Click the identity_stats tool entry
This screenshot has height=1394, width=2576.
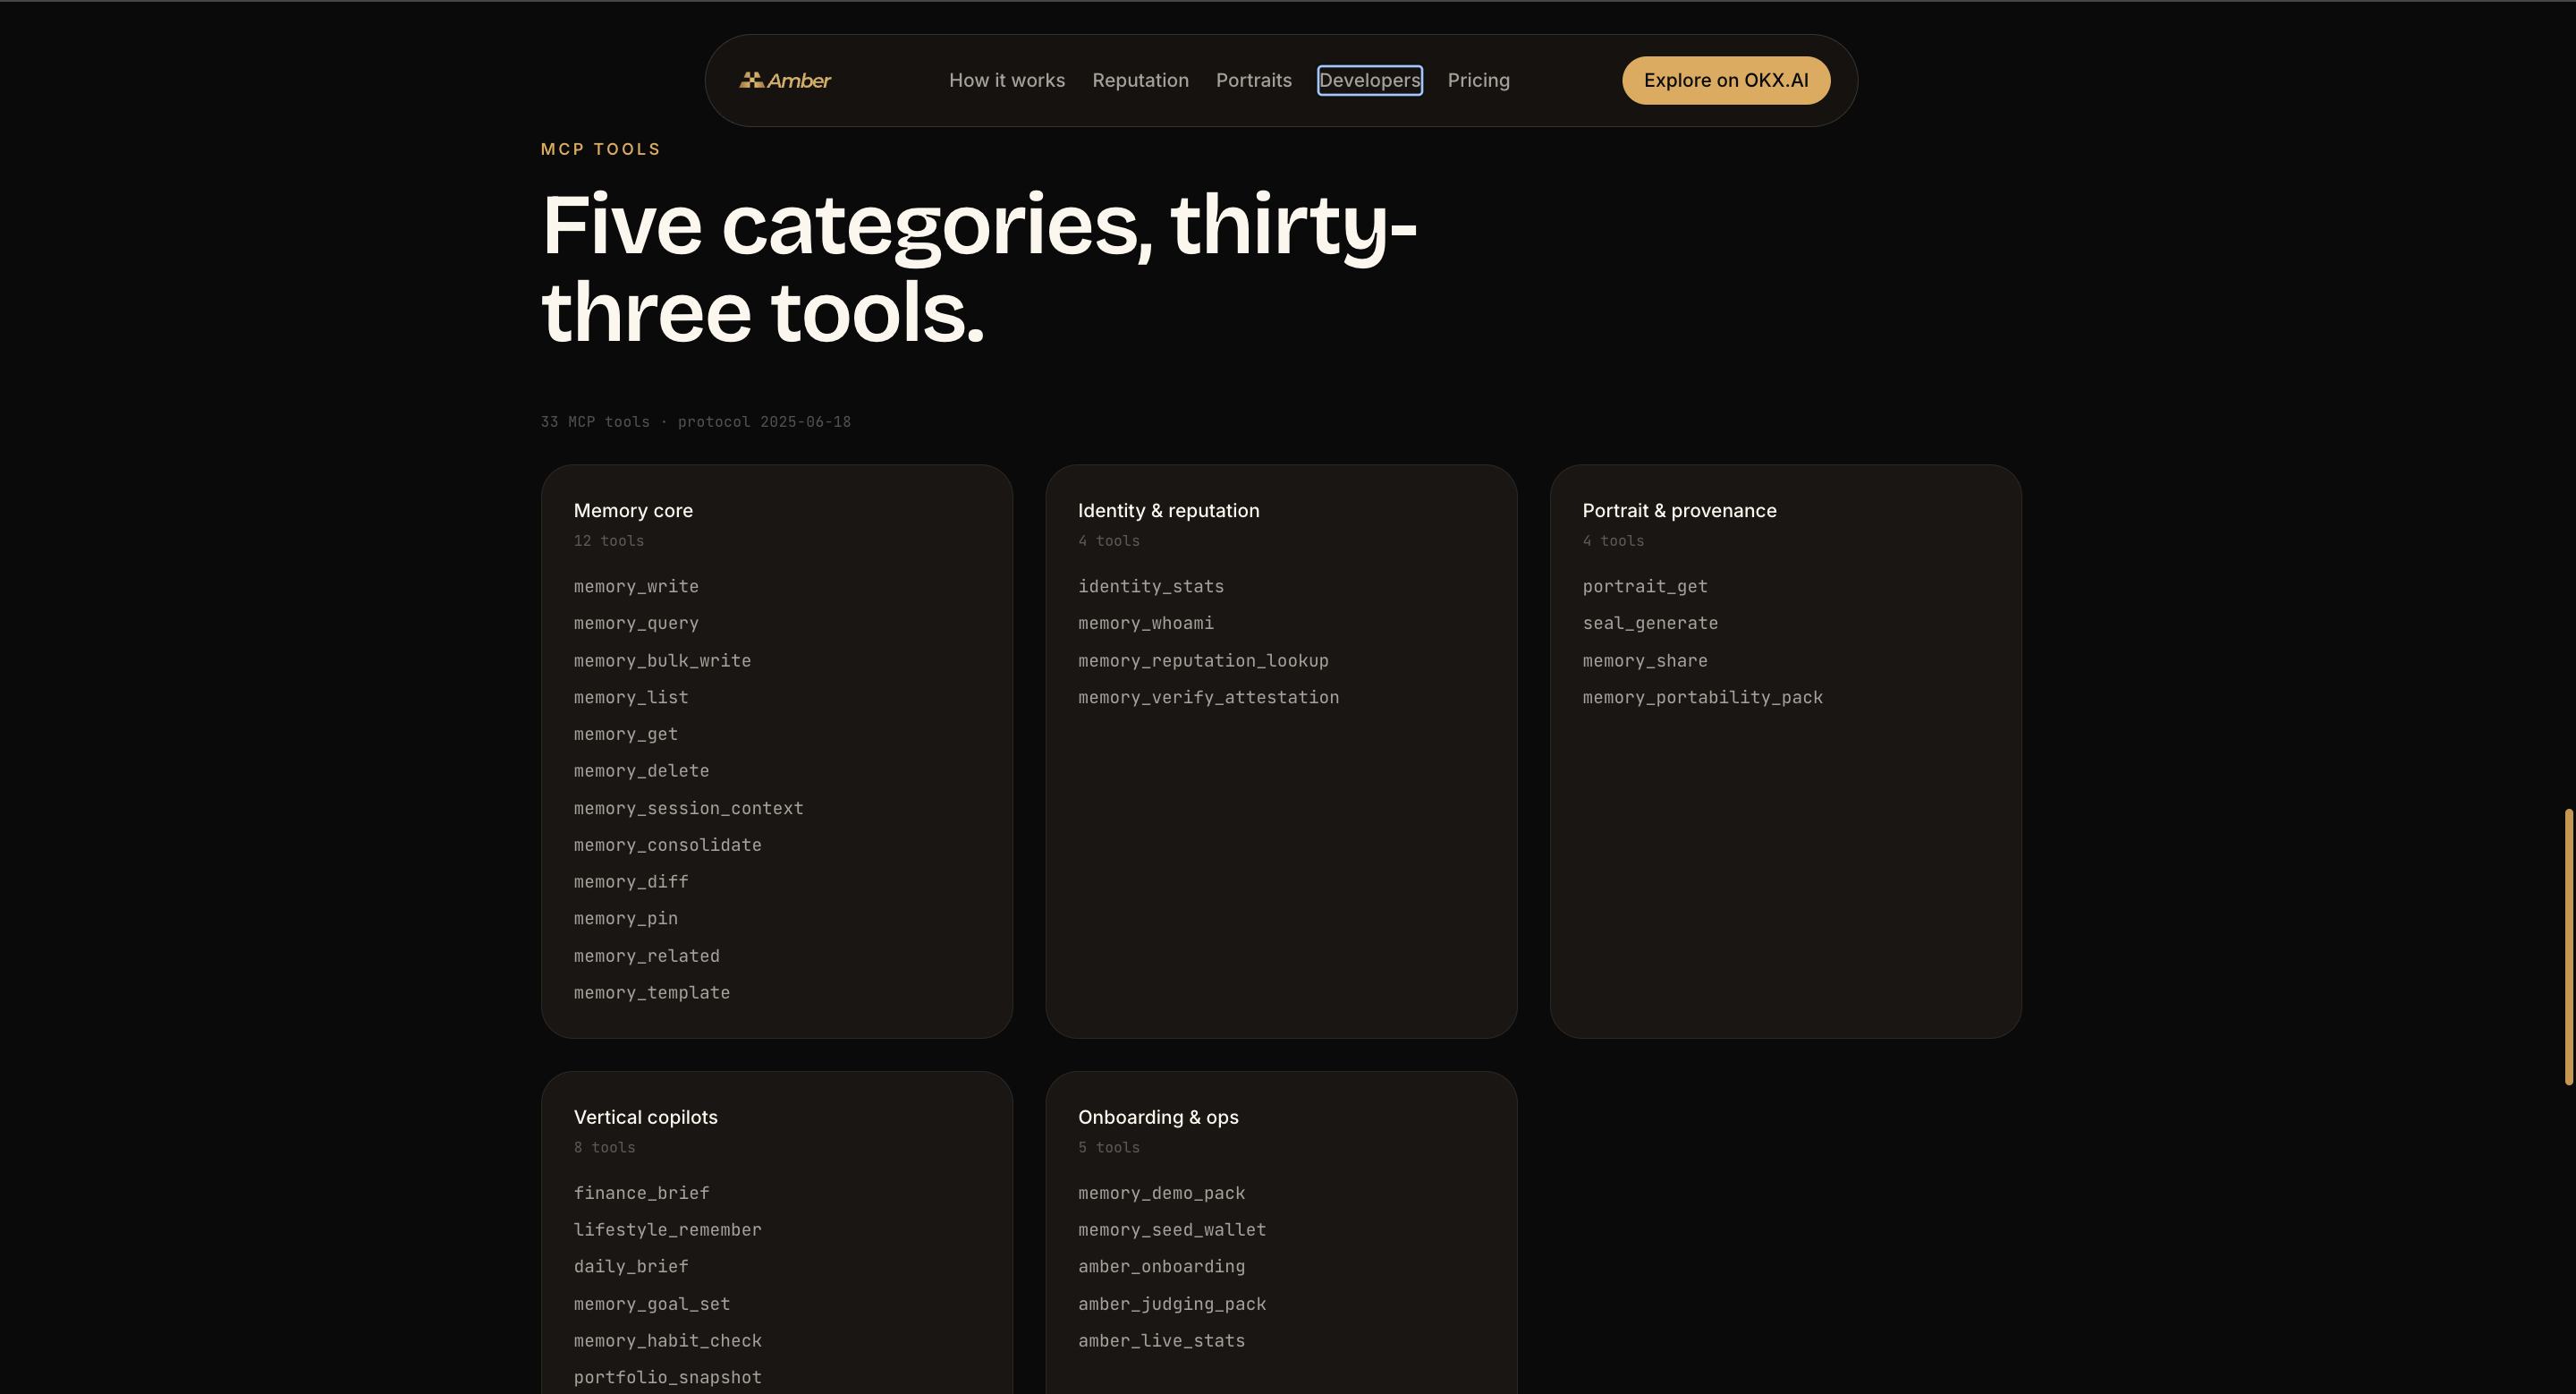pos(1150,587)
